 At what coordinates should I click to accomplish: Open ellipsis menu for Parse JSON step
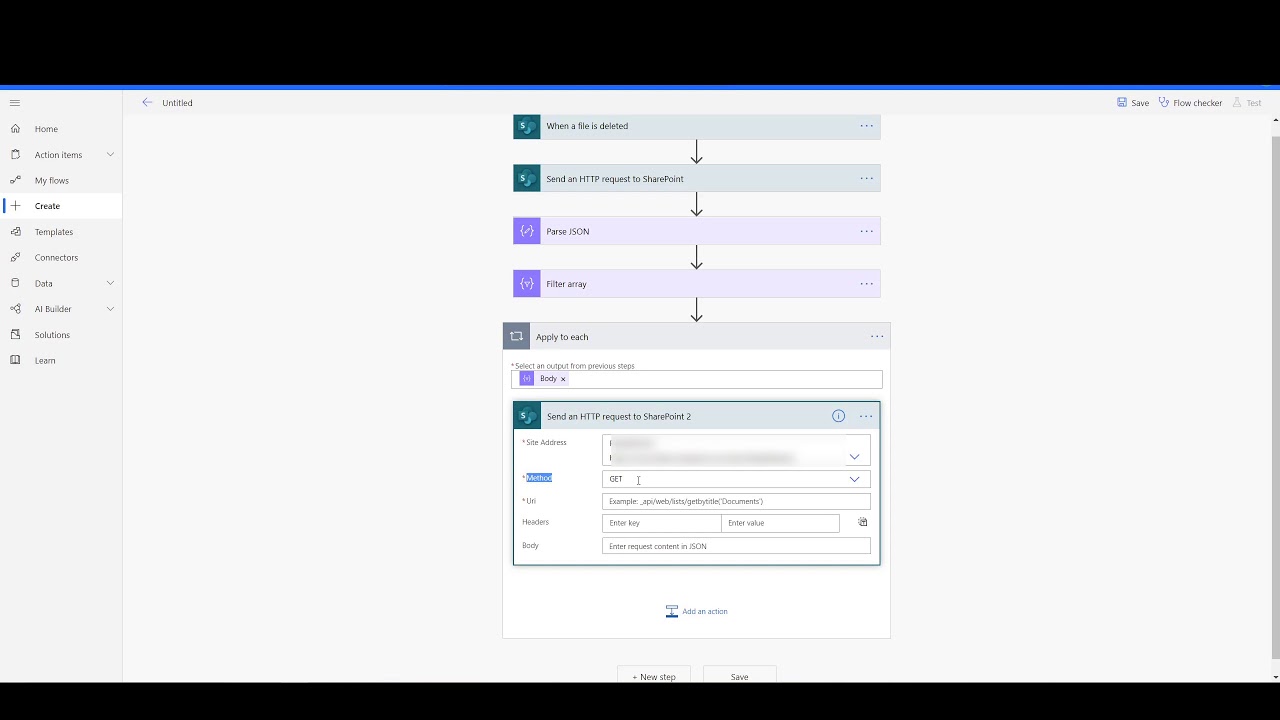[x=867, y=231]
